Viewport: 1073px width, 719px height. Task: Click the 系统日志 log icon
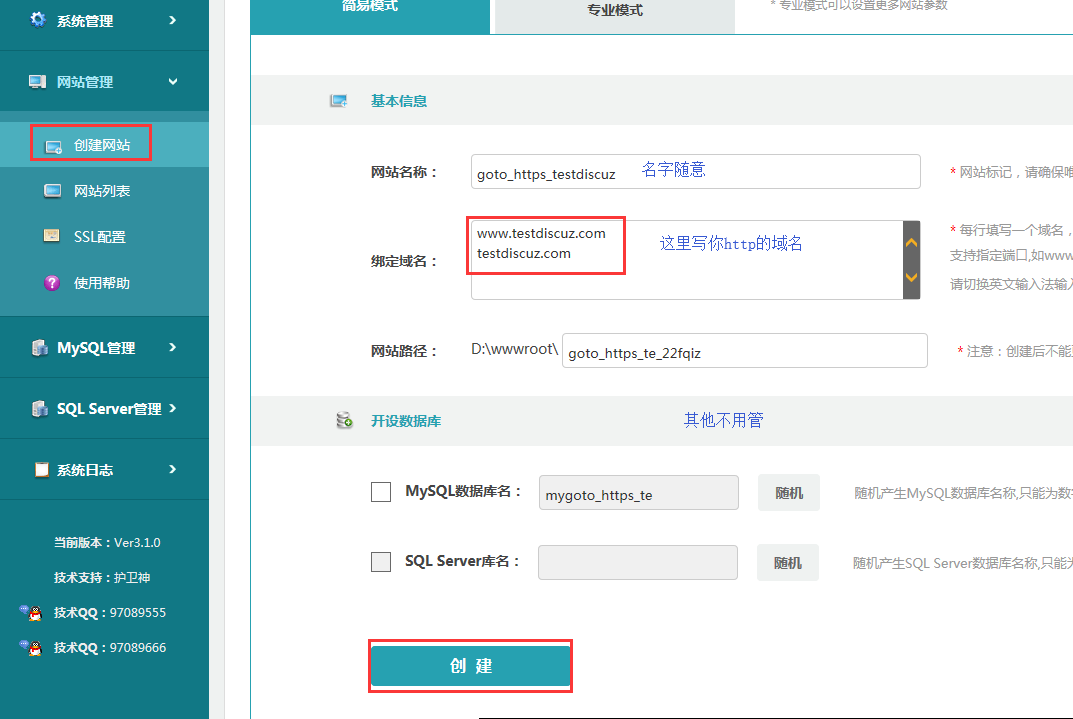click(x=41, y=470)
